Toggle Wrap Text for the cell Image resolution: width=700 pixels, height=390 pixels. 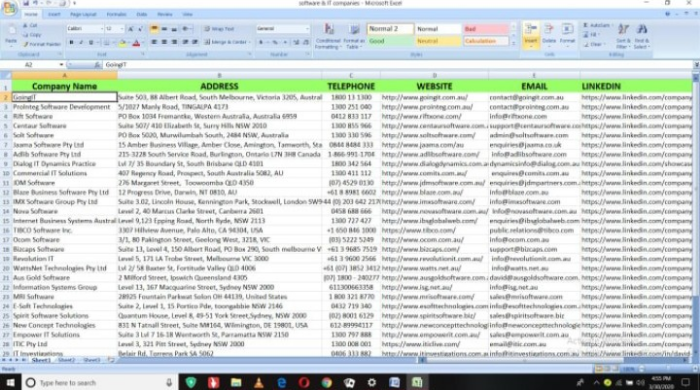(x=219, y=29)
